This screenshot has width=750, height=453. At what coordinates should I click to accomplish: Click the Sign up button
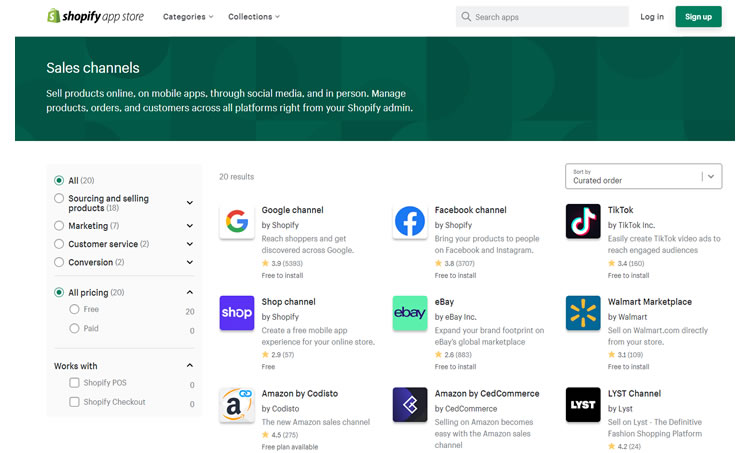[x=698, y=17]
